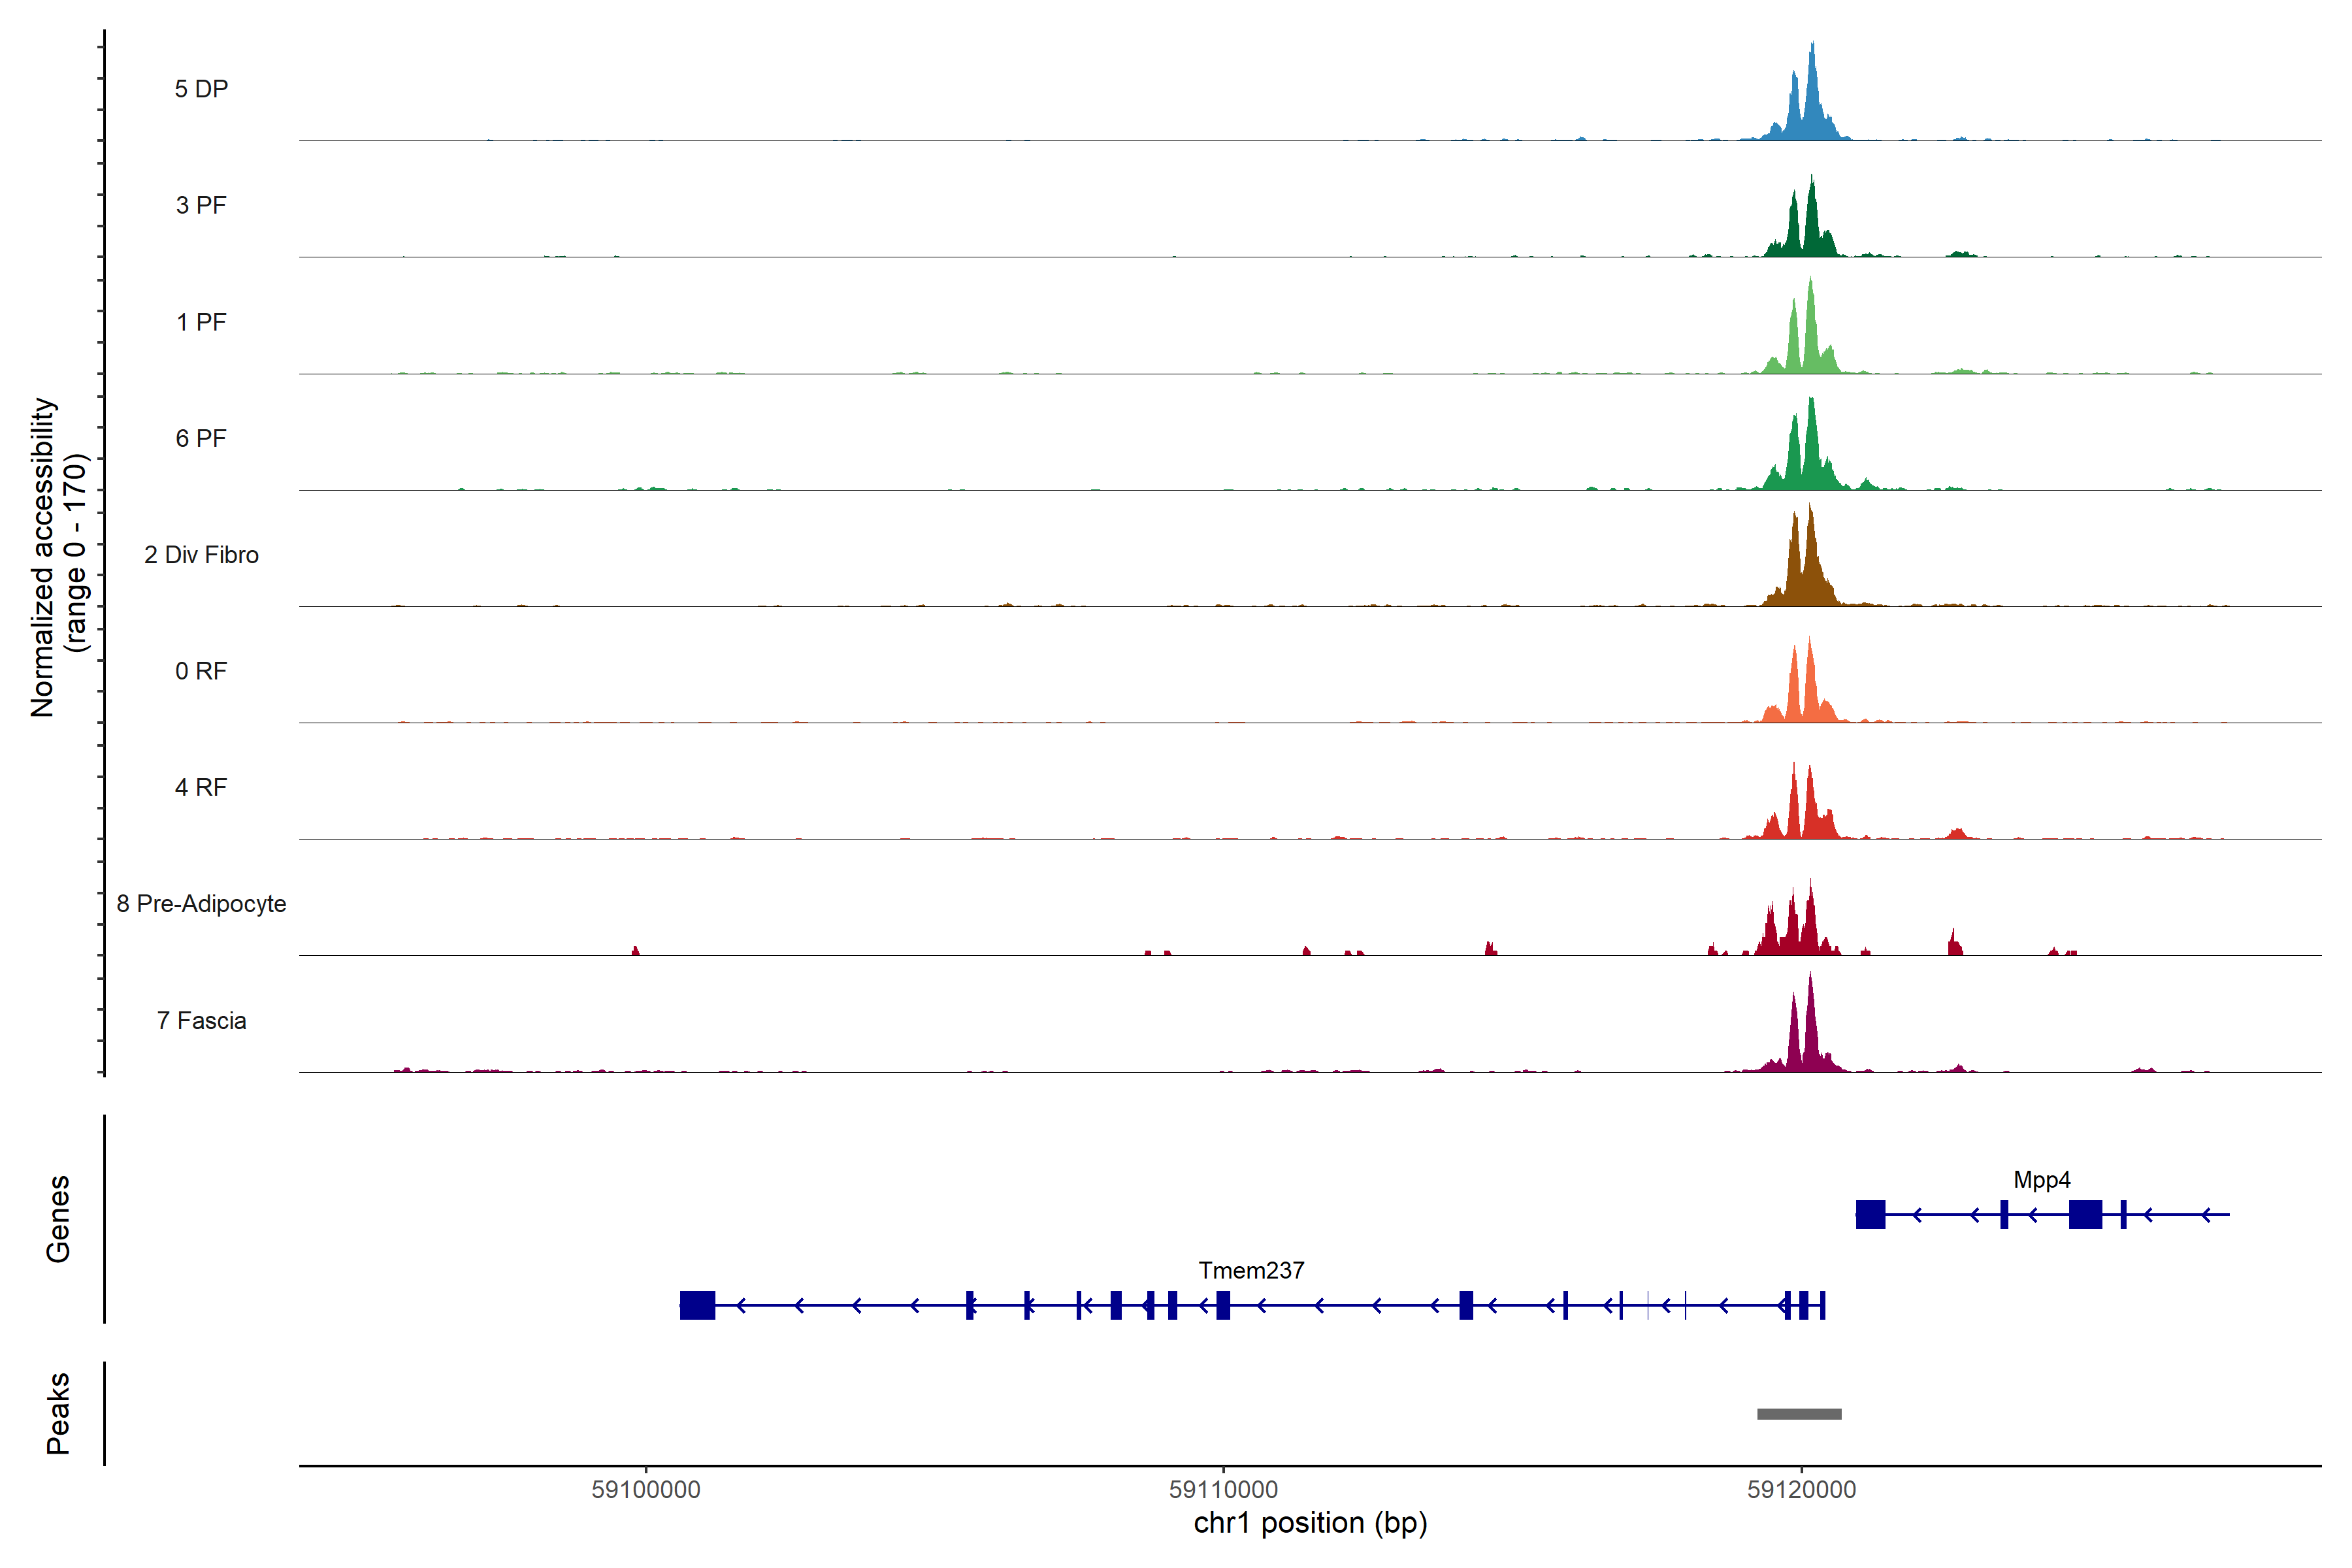
Task: Click the Peaks panel label
Action: tap(58, 1413)
